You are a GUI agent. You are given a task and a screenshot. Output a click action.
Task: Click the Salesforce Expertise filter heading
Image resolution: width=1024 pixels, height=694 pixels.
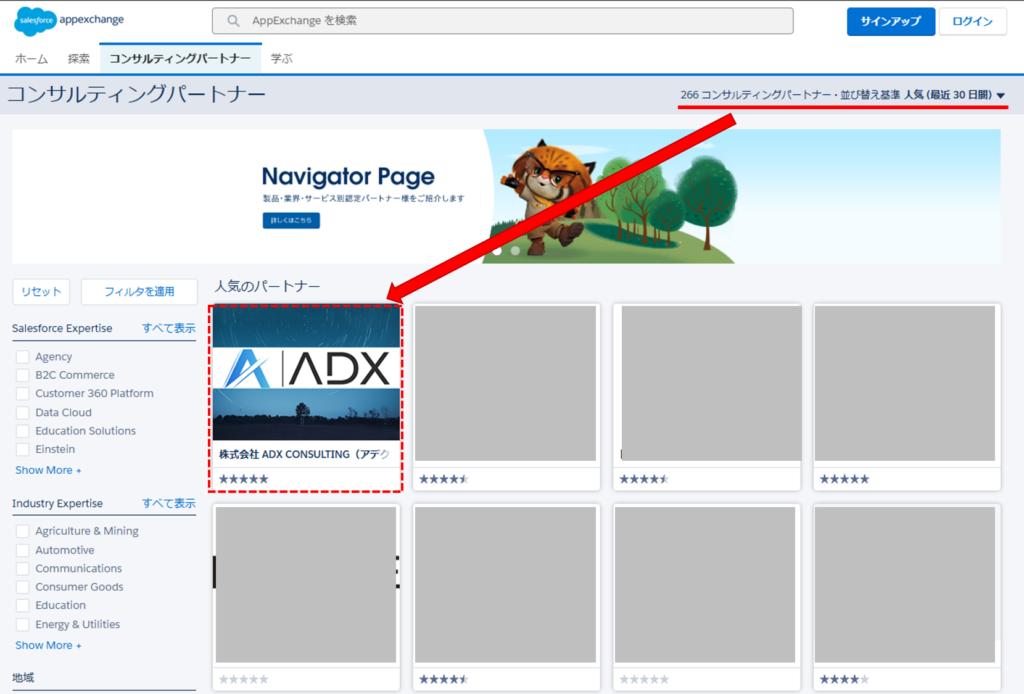(62, 328)
